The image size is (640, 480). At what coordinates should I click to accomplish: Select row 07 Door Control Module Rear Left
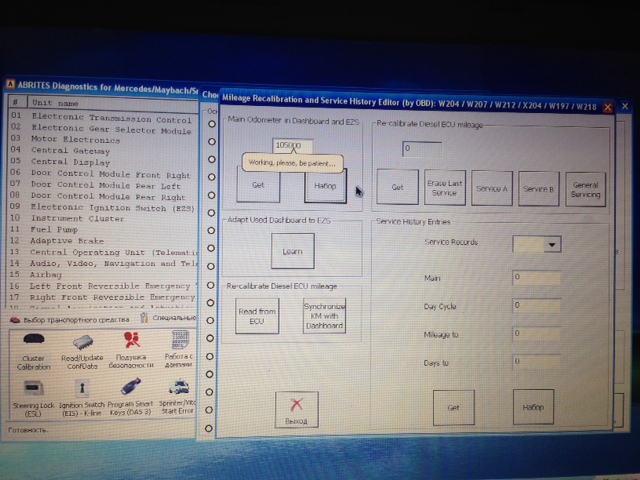click(104, 185)
